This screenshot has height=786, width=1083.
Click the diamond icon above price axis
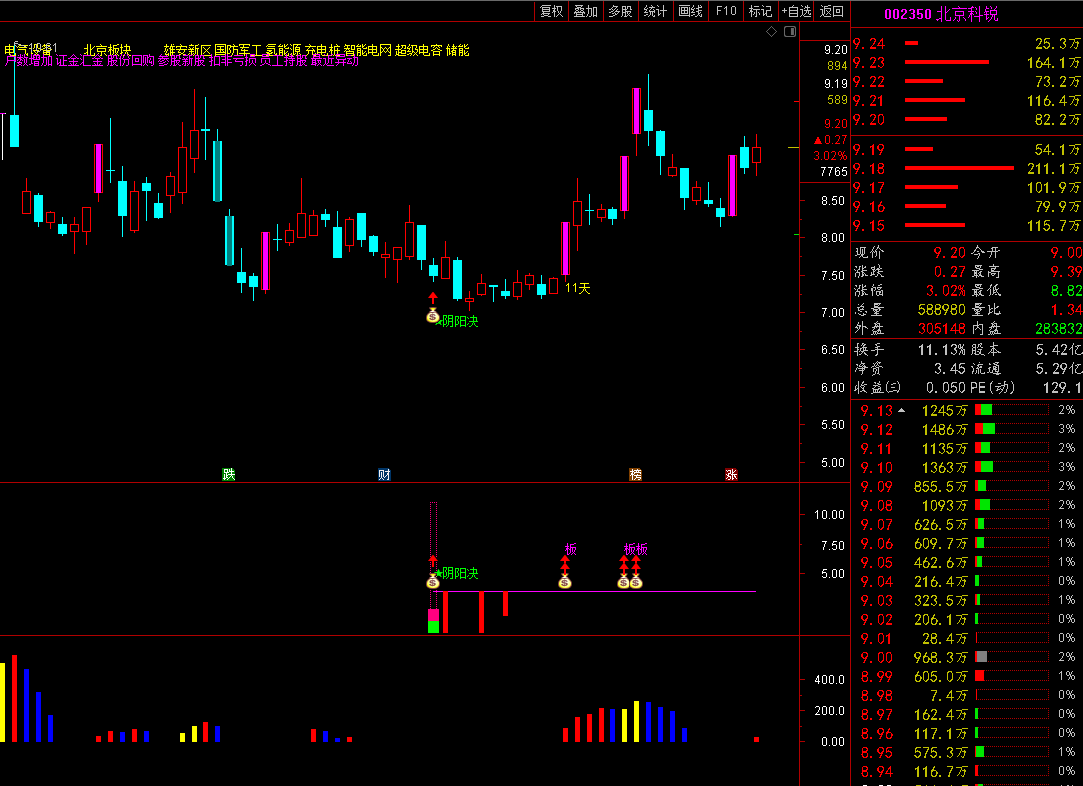771,32
